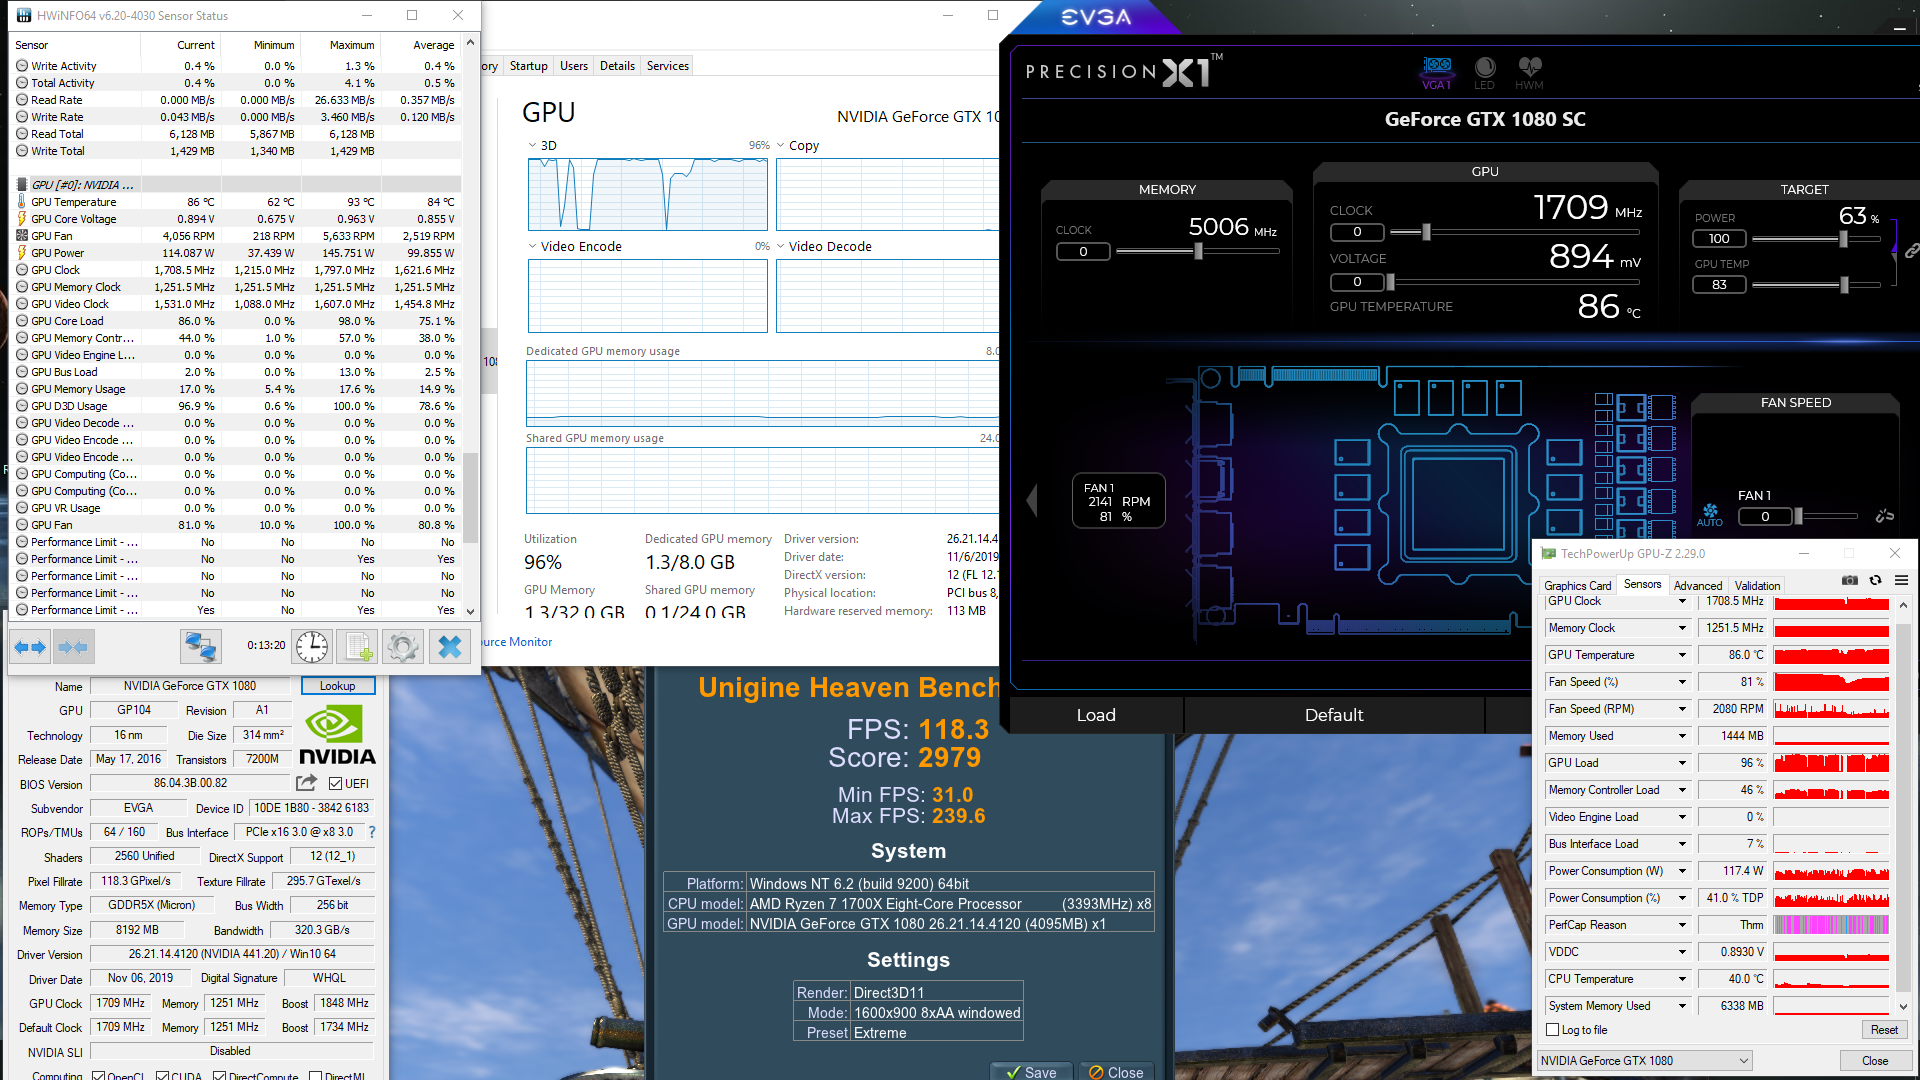The height and width of the screenshot is (1080, 1920).
Task: Click the power/temp target link icon
Action: pyautogui.click(x=1911, y=250)
